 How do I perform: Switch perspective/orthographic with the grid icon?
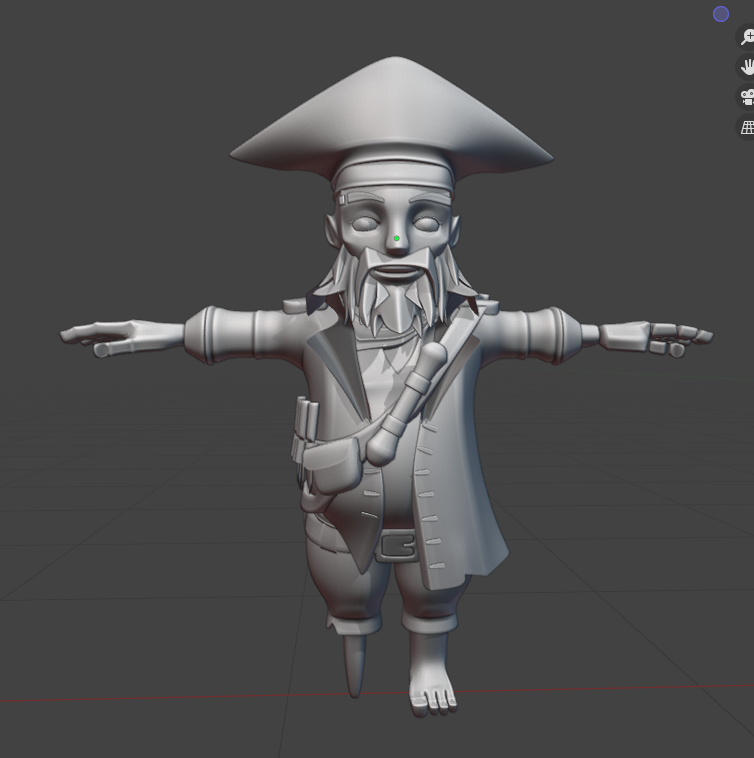[747, 128]
